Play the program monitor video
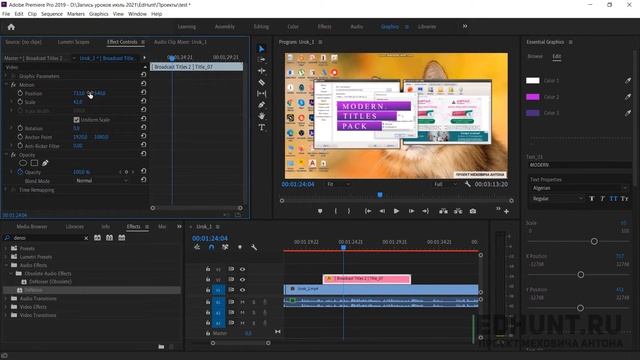 click(x=396, y=211)
